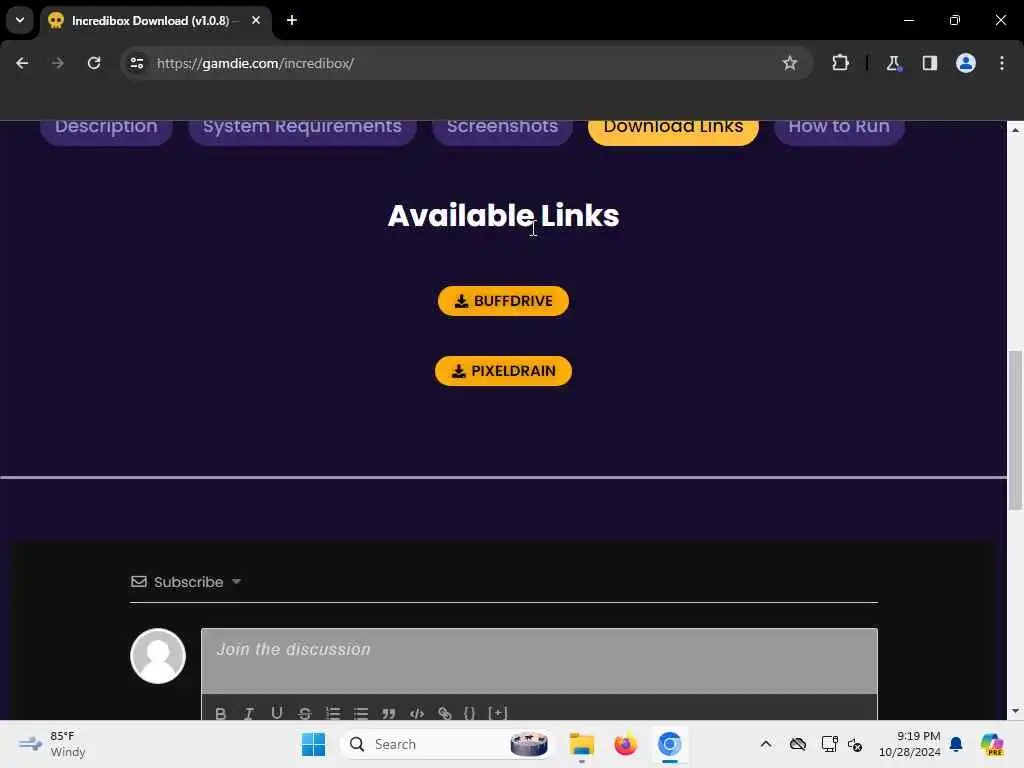1024x768 pixels.
Task: Open the Chrome profile avatar
Action: point(965,63)
